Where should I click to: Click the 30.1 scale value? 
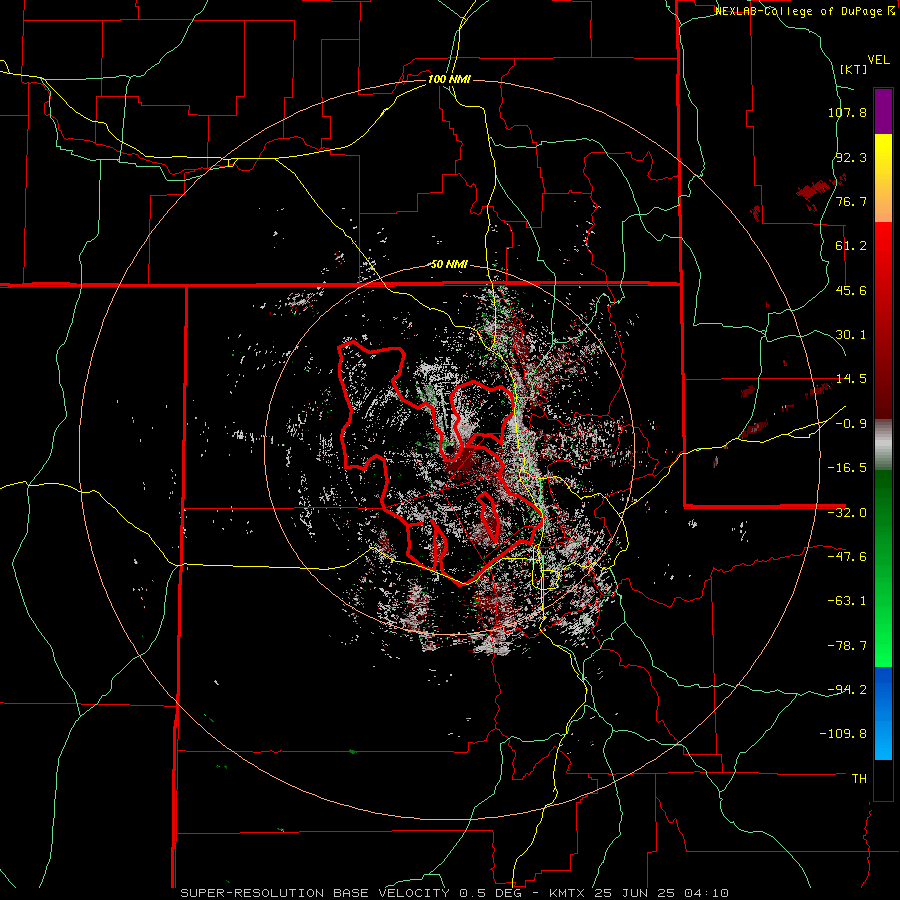pyautogui.click(x=851, y=335)
